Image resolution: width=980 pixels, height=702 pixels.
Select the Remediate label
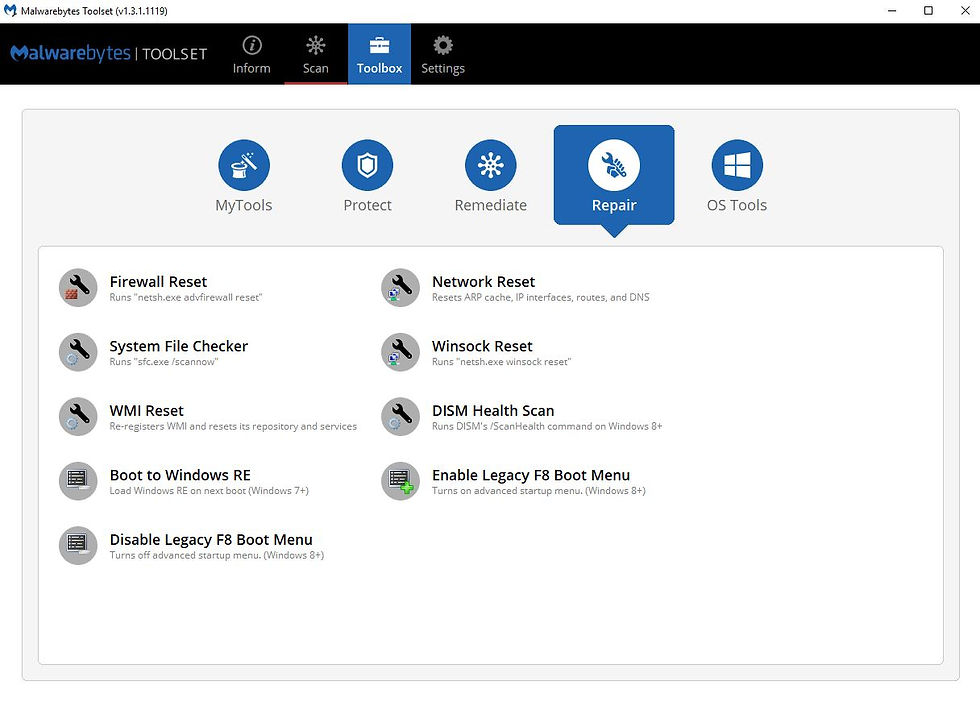[x=491, y=205]
